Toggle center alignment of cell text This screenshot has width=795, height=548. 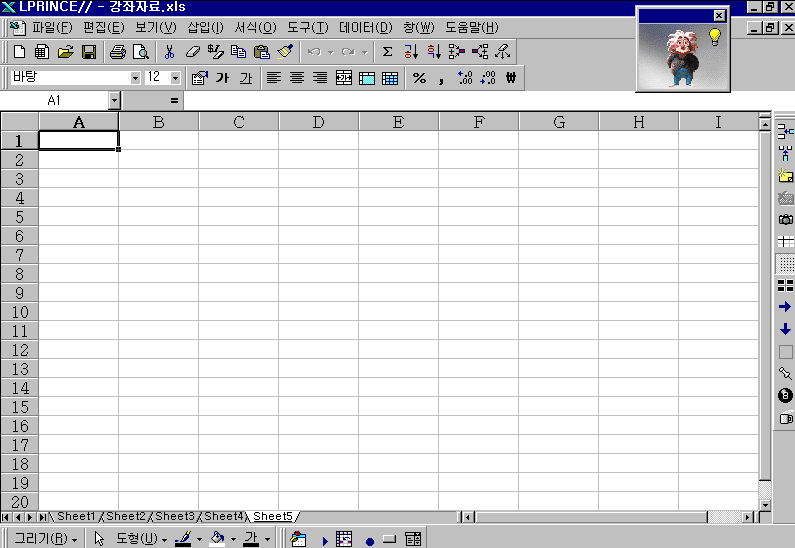tap(297, 78)
